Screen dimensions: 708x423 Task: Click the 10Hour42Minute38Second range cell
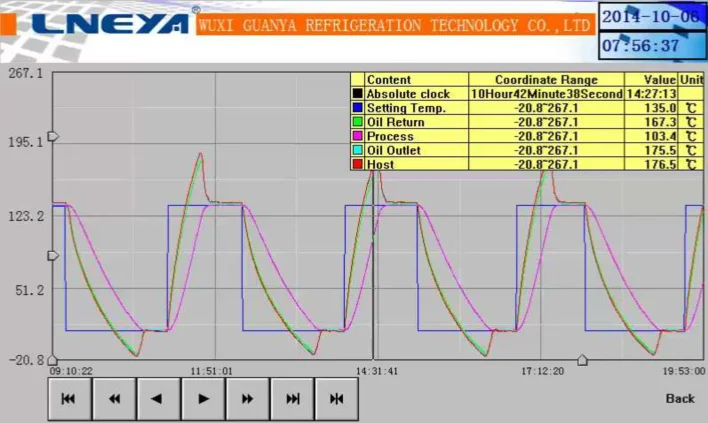(x=546, y=93)
